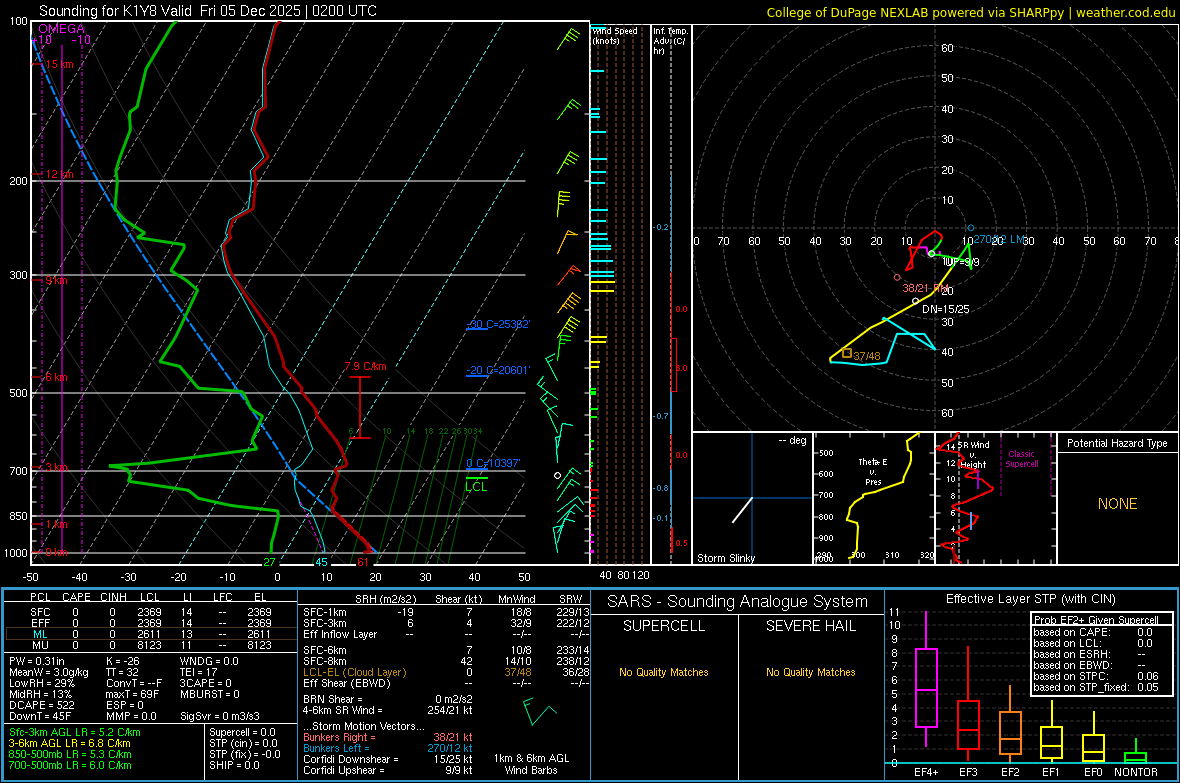
Task: Open the Storm Slinky inset
Action: click(753, 498)
